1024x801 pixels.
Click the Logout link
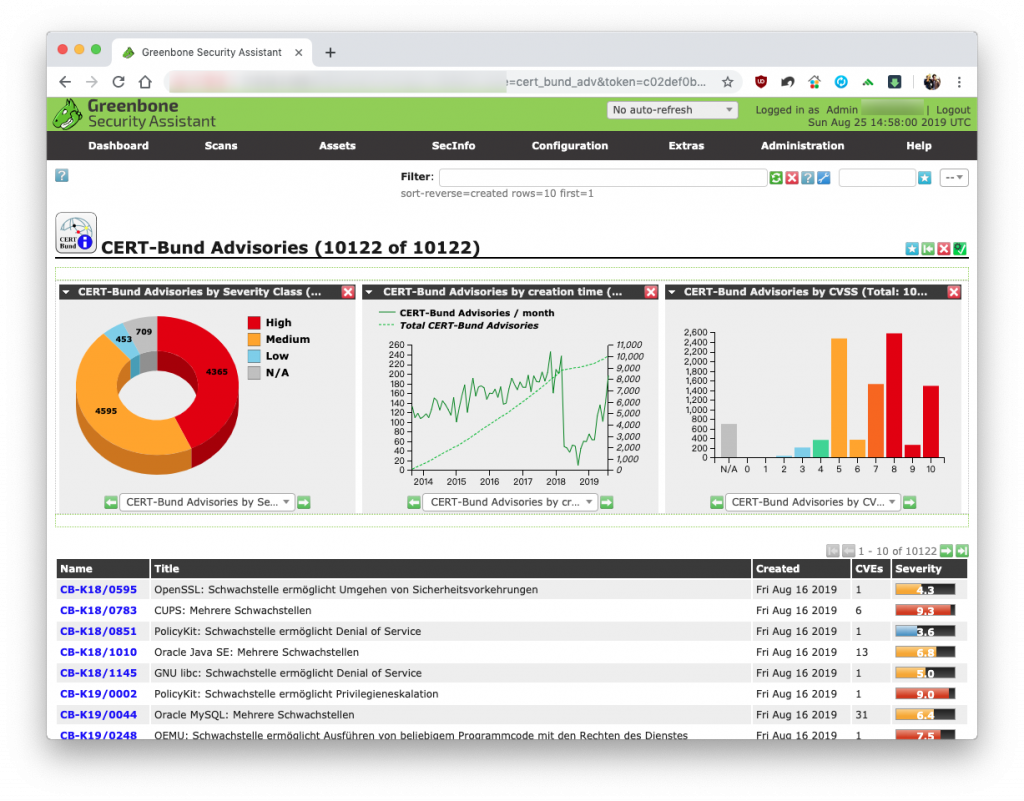click(953, 110)
